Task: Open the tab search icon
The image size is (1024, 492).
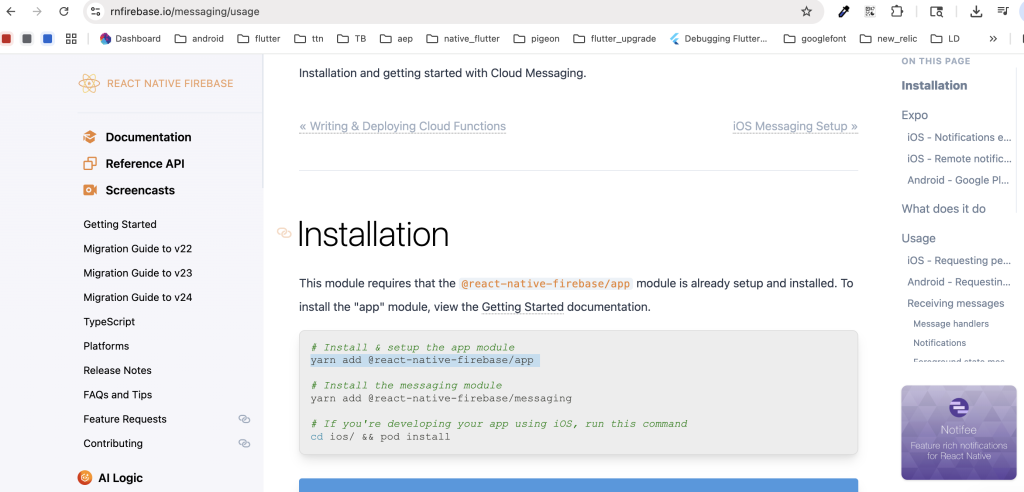Action: [936, 11]
